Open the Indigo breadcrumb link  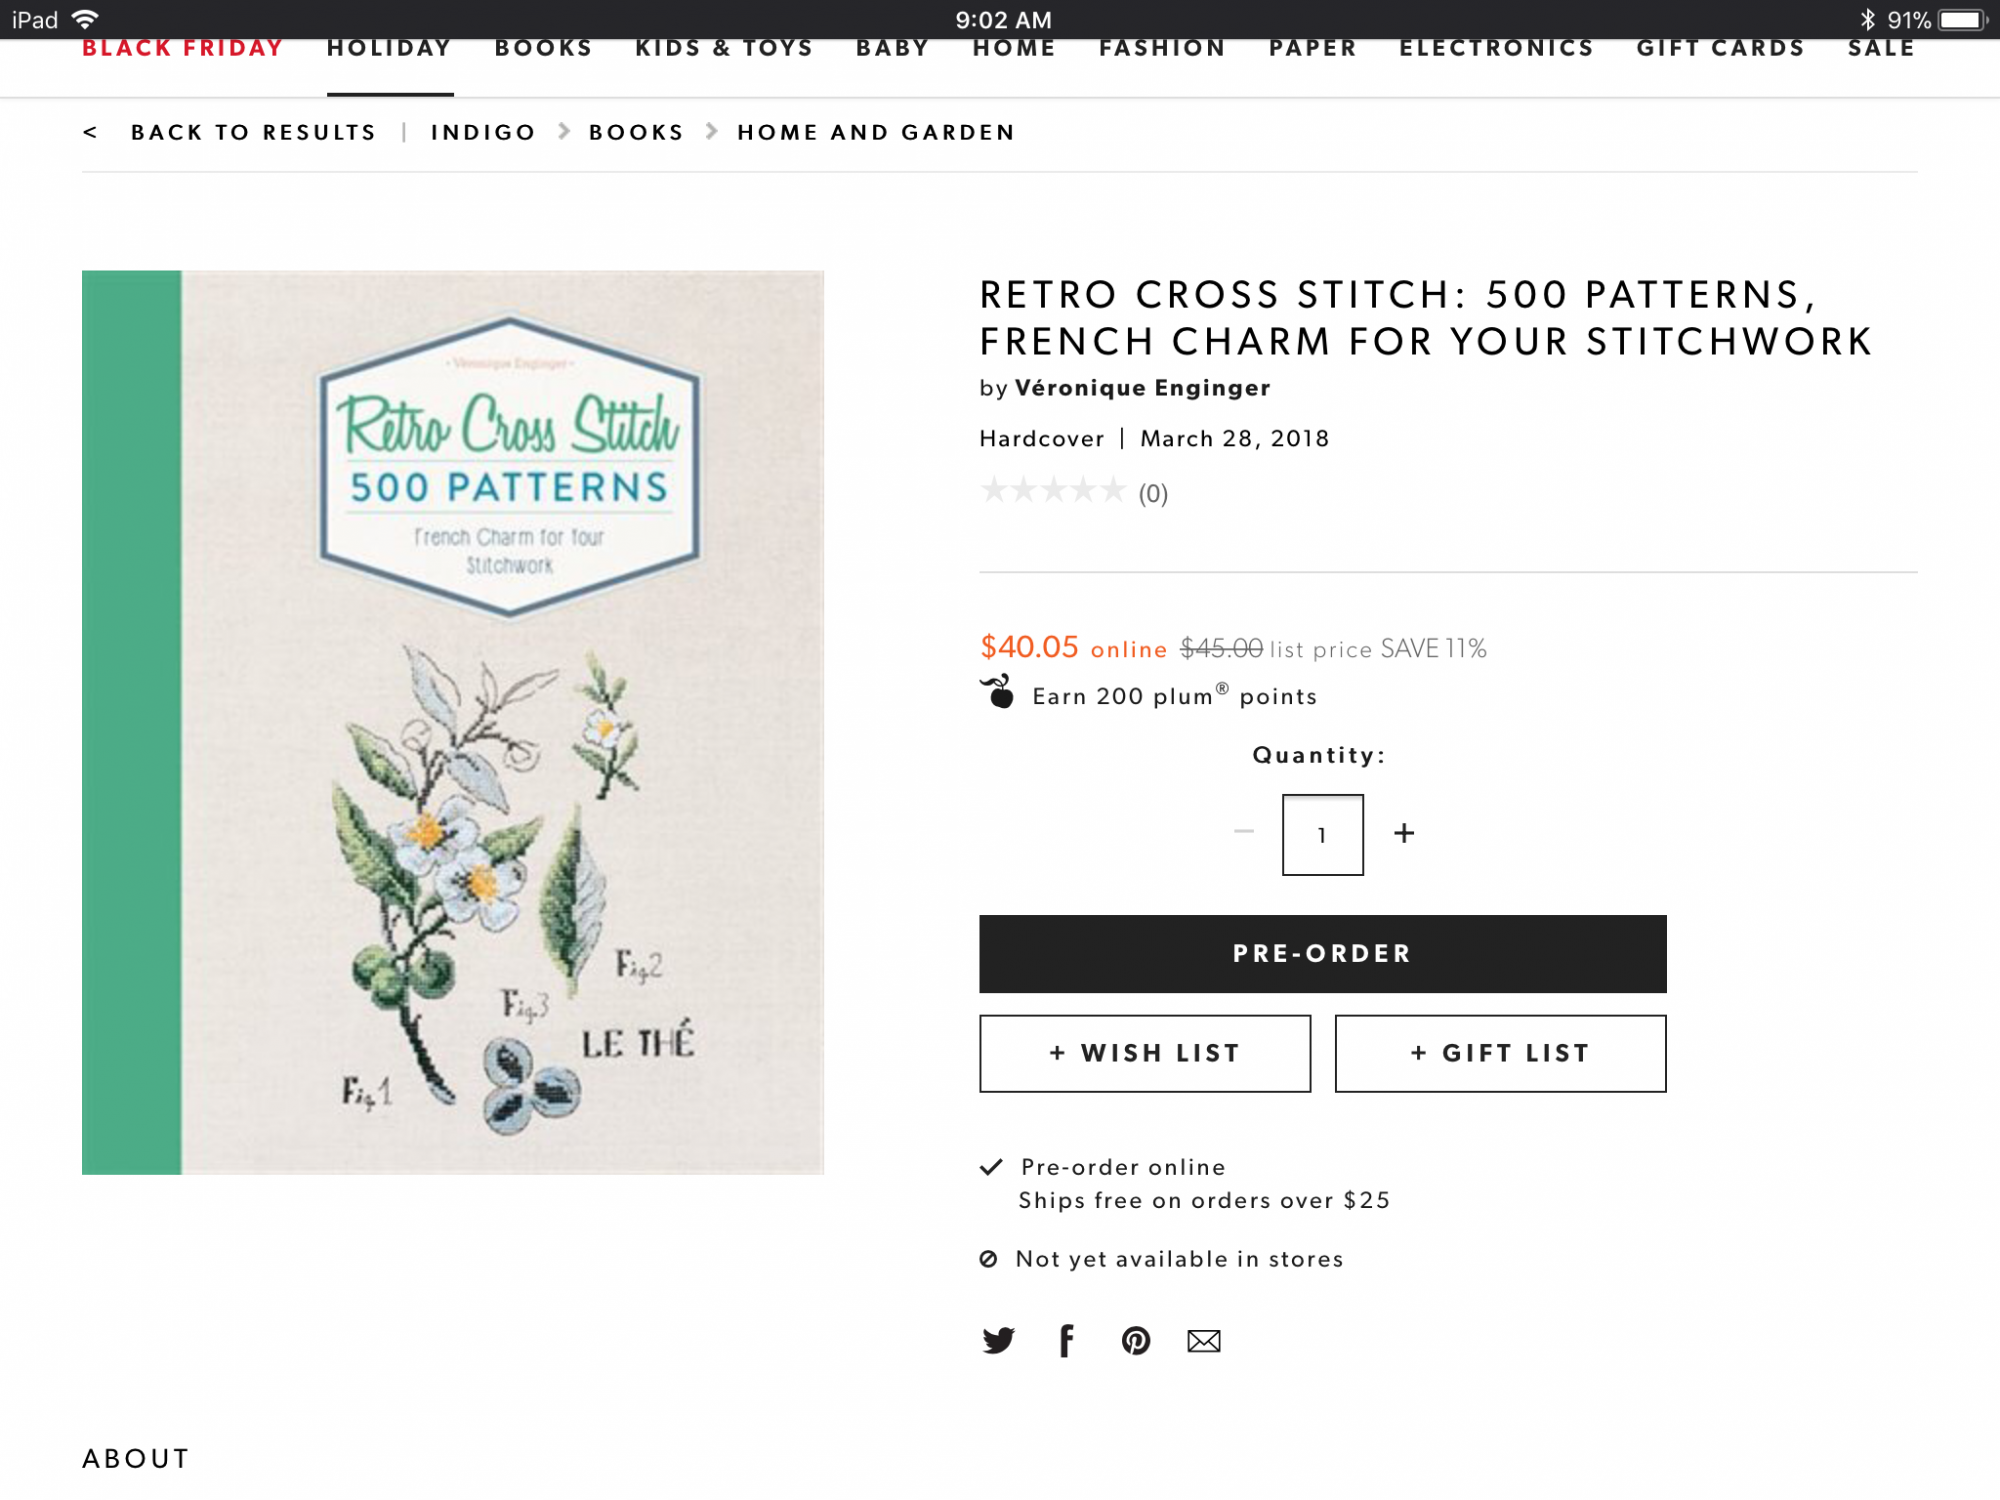tap(483, 132)
